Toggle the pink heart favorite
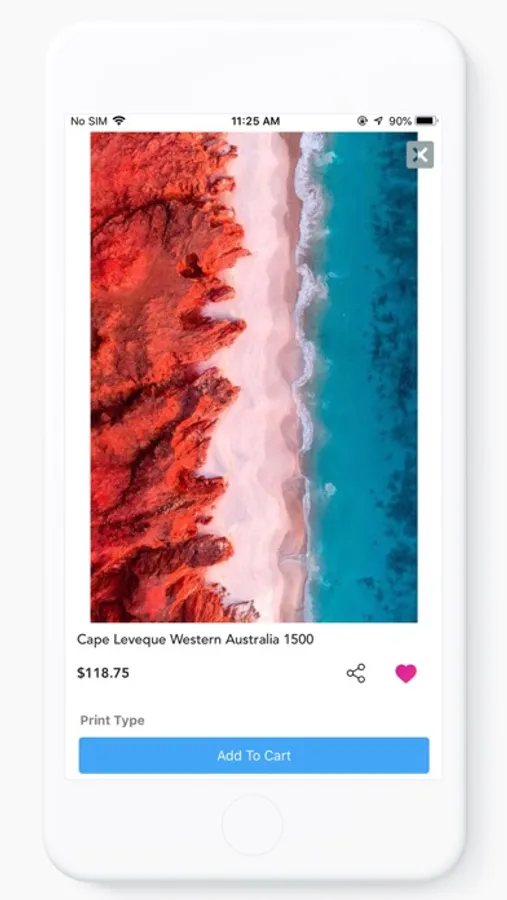This screenshot has height=900, width=507. coord(406,673)
